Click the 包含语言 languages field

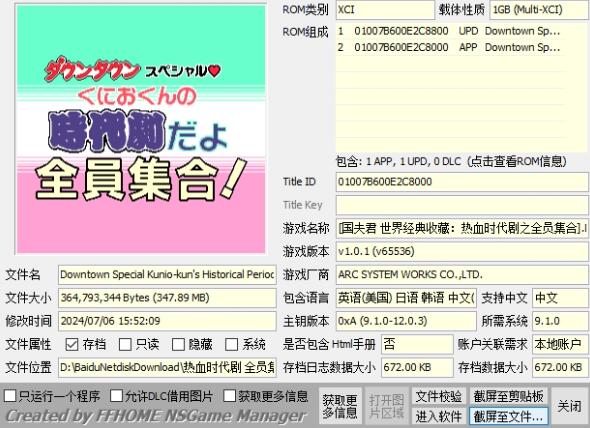(x=406, y=298)
